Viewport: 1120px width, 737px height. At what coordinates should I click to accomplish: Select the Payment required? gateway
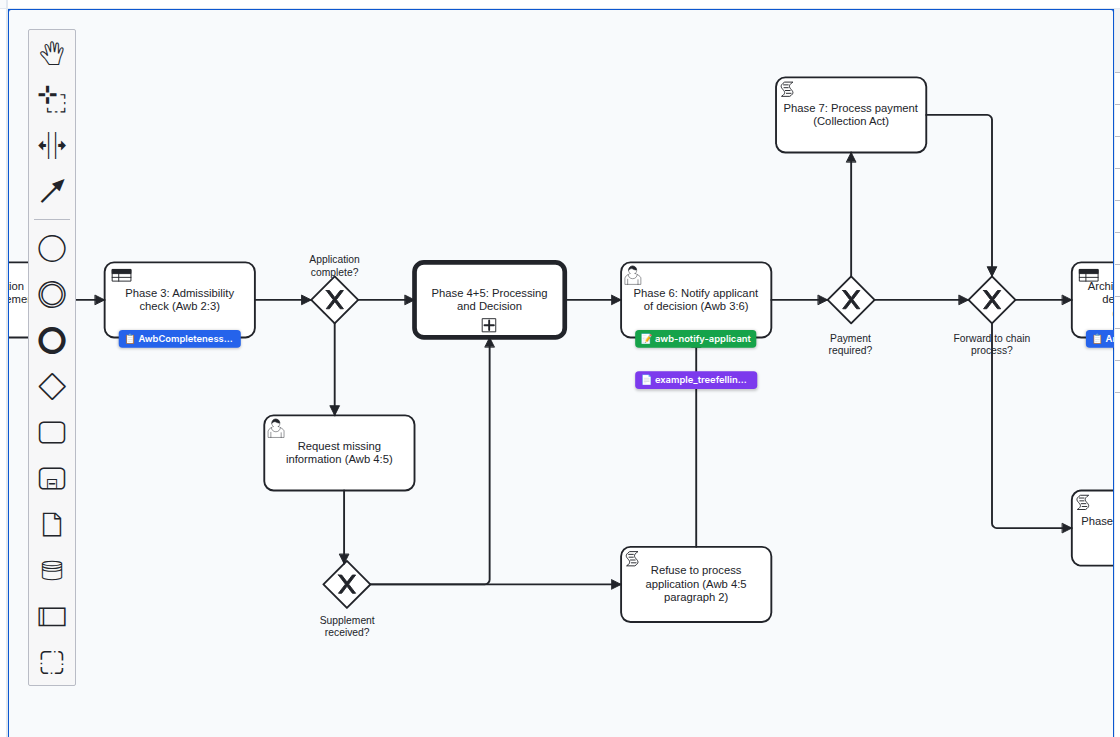tap(850, 299)
